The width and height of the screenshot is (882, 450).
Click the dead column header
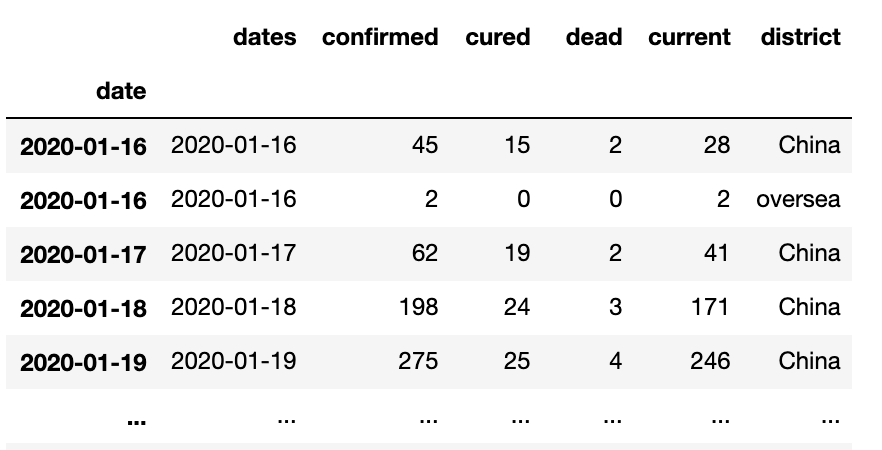594,37
